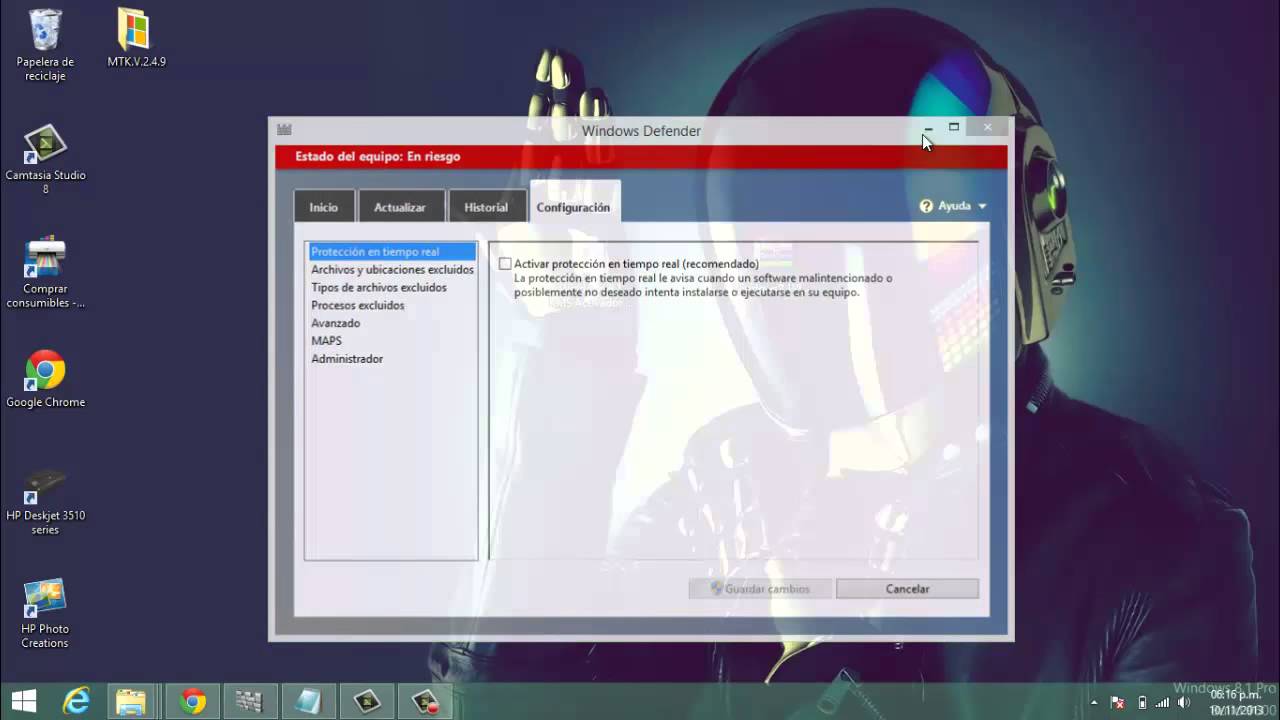Screen dimensions: 1280x720
Task: Open network signal icon in tray
Action: 1162,702
